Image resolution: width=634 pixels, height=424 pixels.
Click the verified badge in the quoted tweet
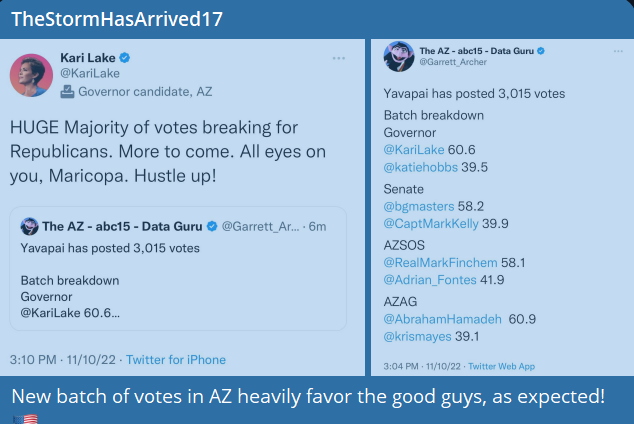pos(211,226)
